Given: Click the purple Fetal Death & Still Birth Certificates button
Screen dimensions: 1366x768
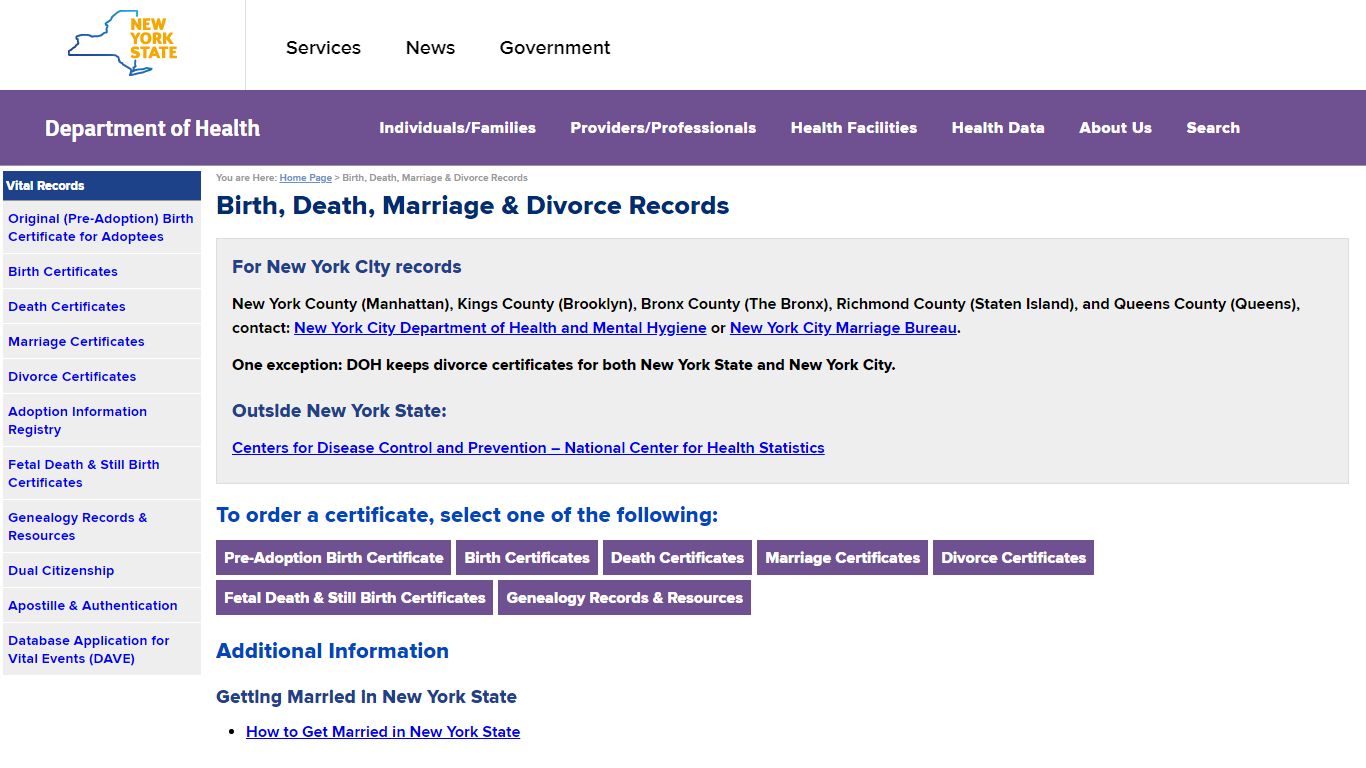Looking at the screenshot, I should (x=354, y=598).
